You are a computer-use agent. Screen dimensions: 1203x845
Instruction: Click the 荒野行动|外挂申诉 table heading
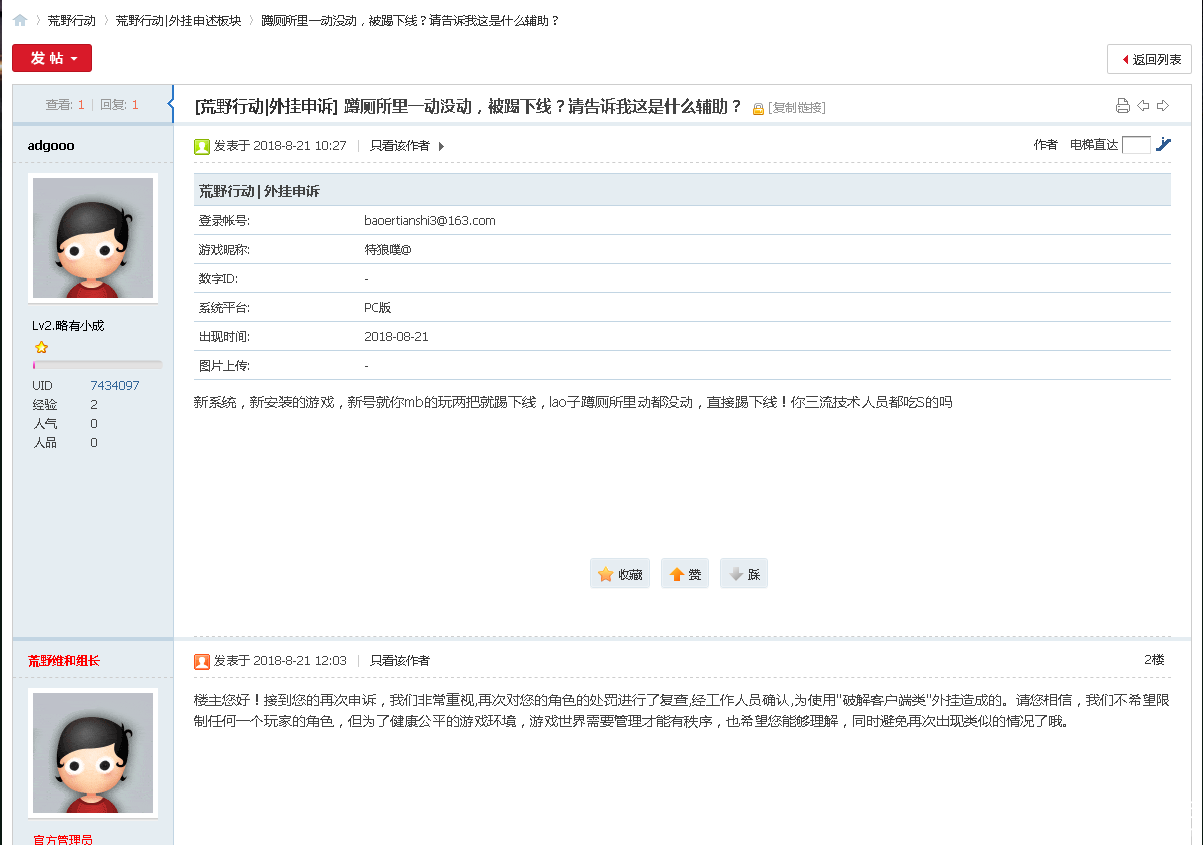pos(259,191)
